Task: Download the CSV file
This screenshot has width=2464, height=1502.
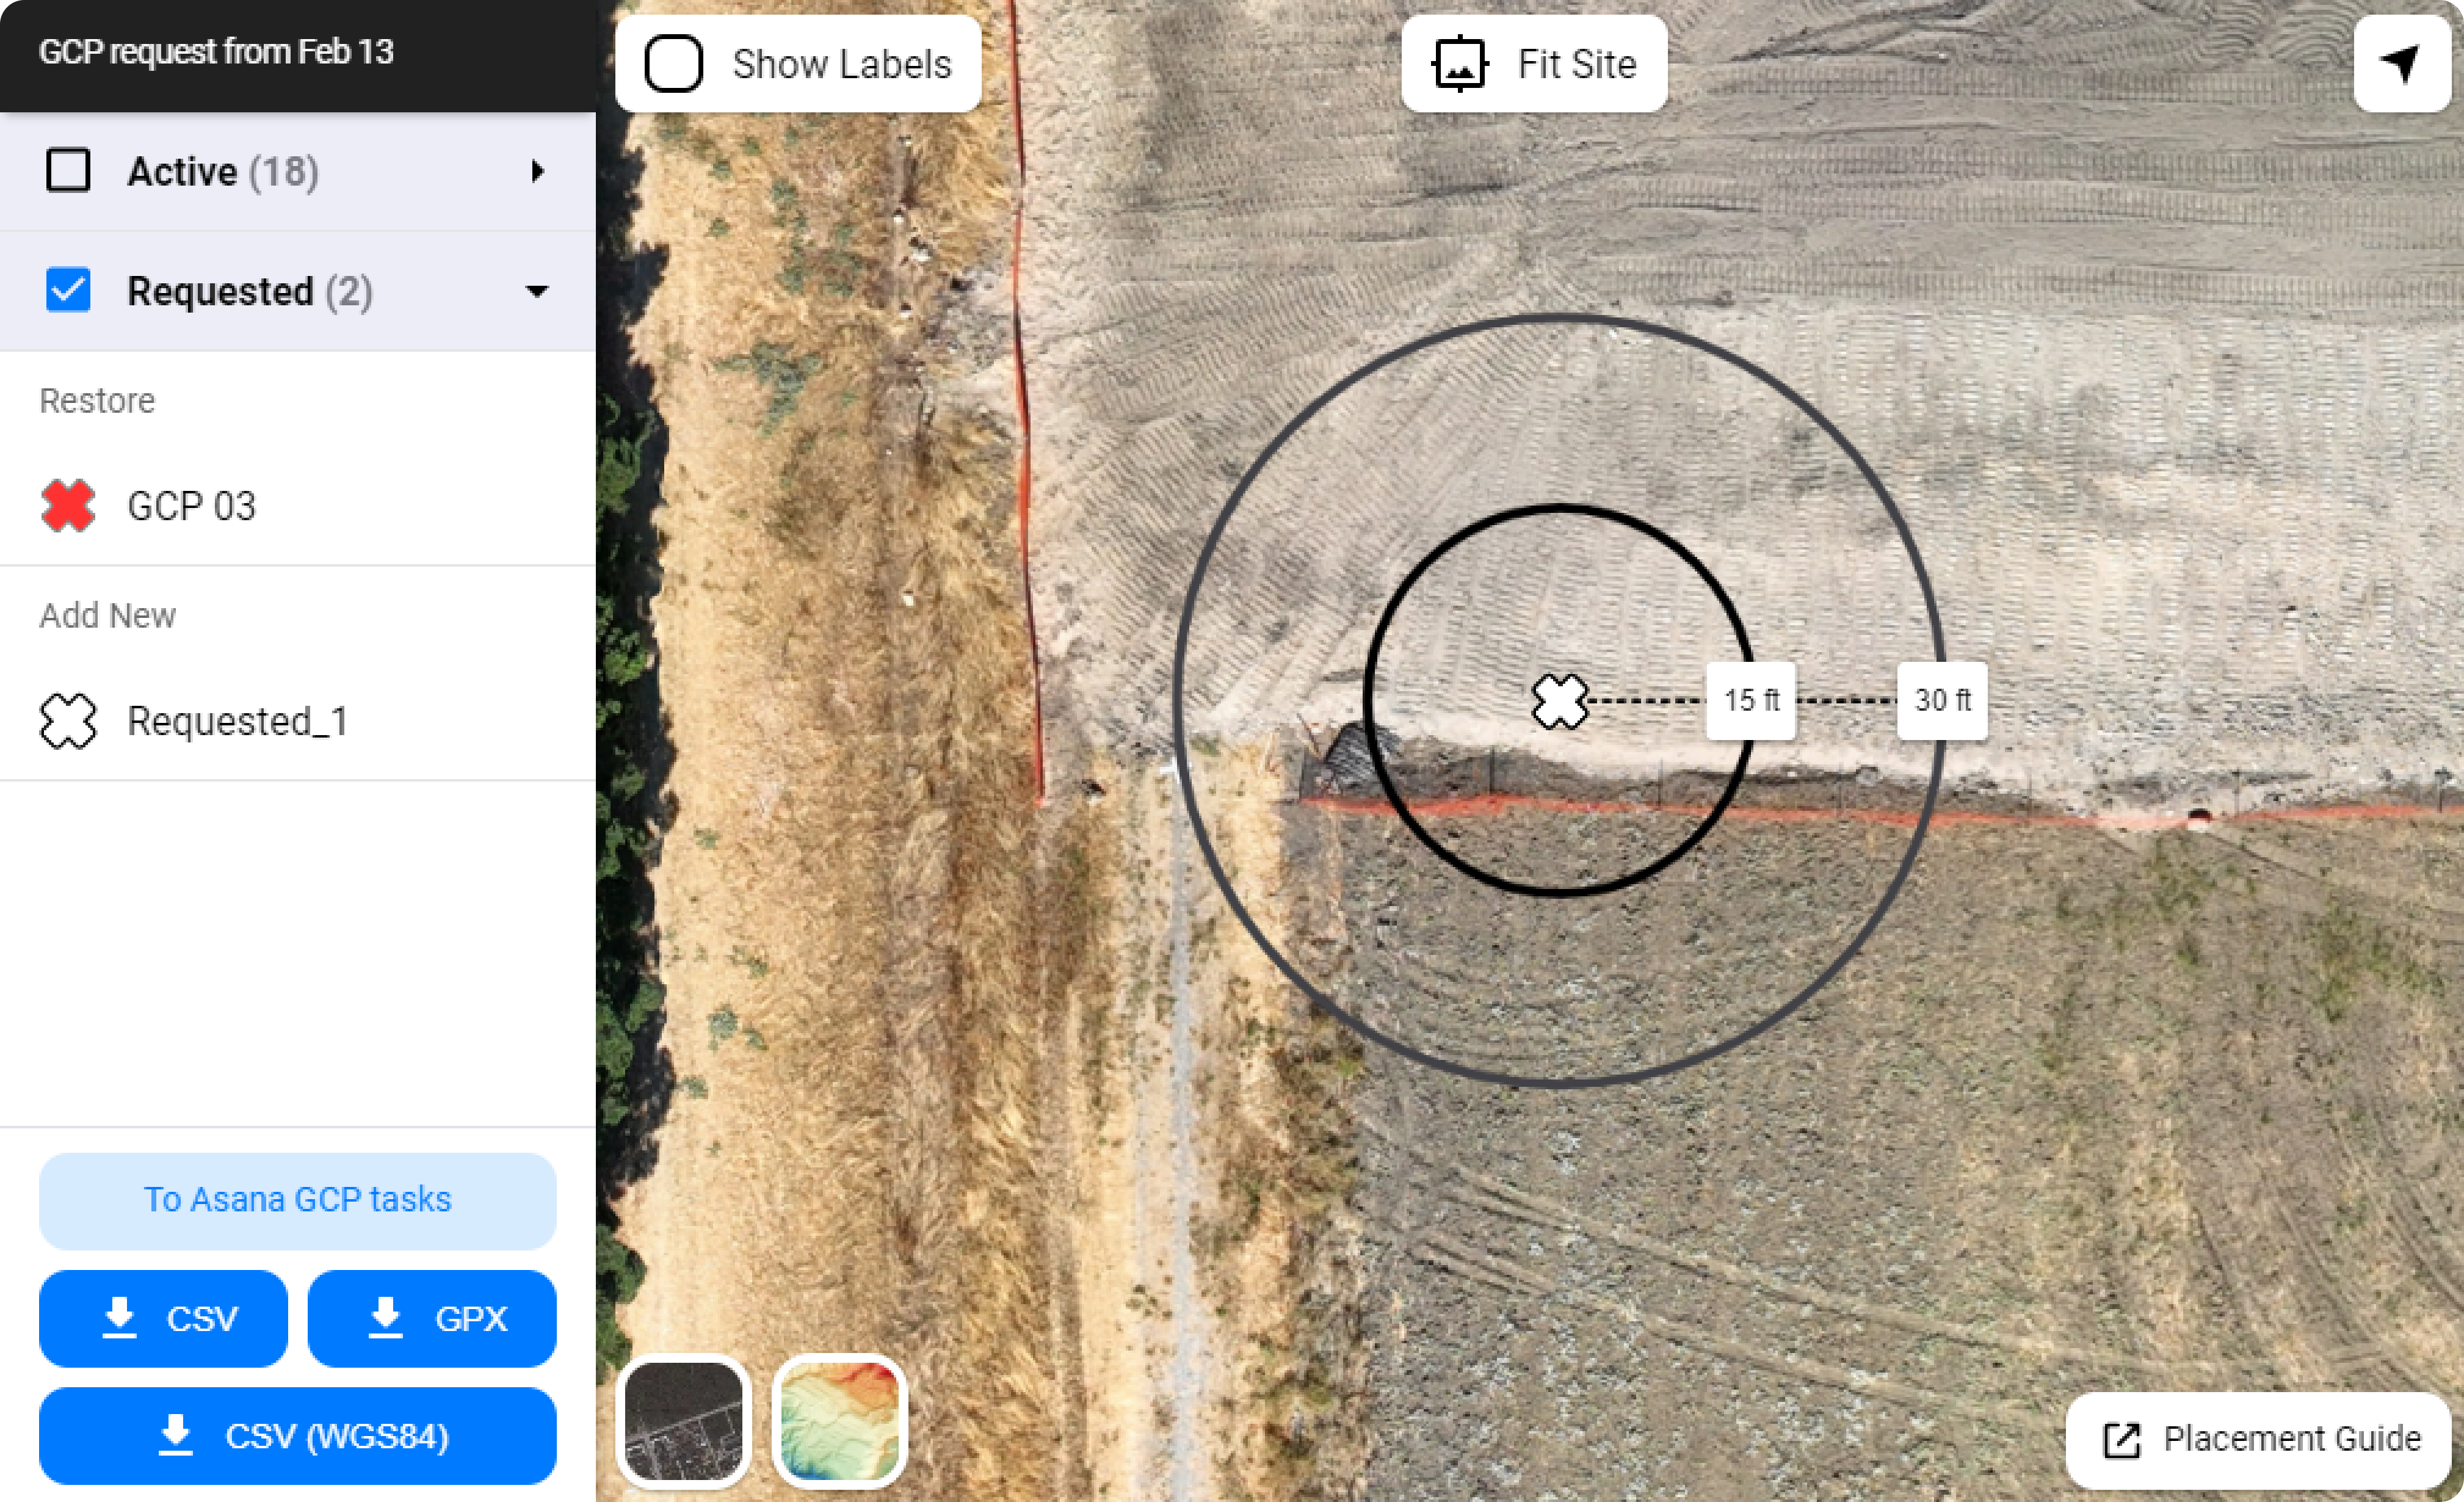Action: [163, 1318]
